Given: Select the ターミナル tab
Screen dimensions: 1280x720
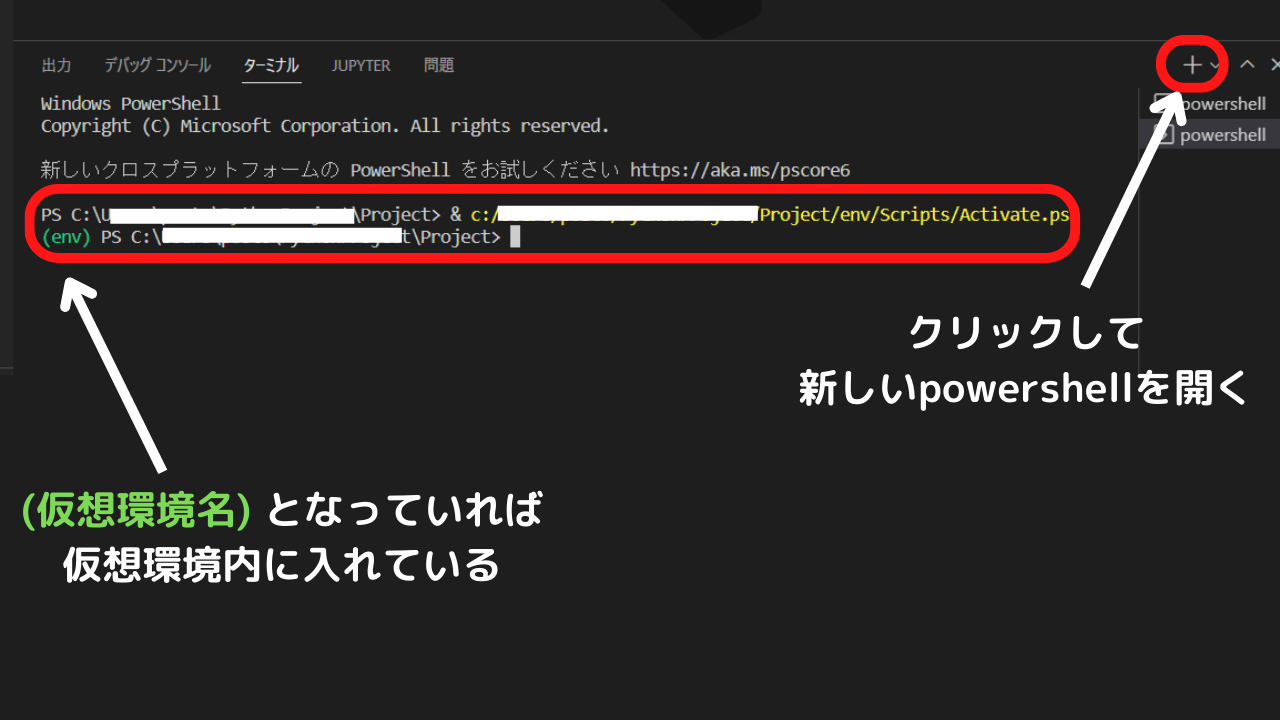Looking at the screenshot, I should [x=271, y=65].
